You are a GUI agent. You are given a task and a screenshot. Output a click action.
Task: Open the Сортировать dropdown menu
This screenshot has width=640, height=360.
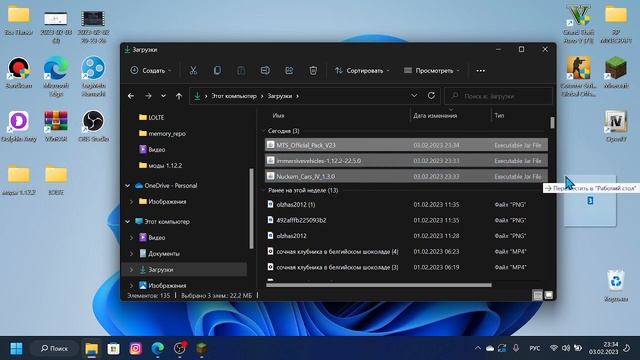click(x=362, y=71)
